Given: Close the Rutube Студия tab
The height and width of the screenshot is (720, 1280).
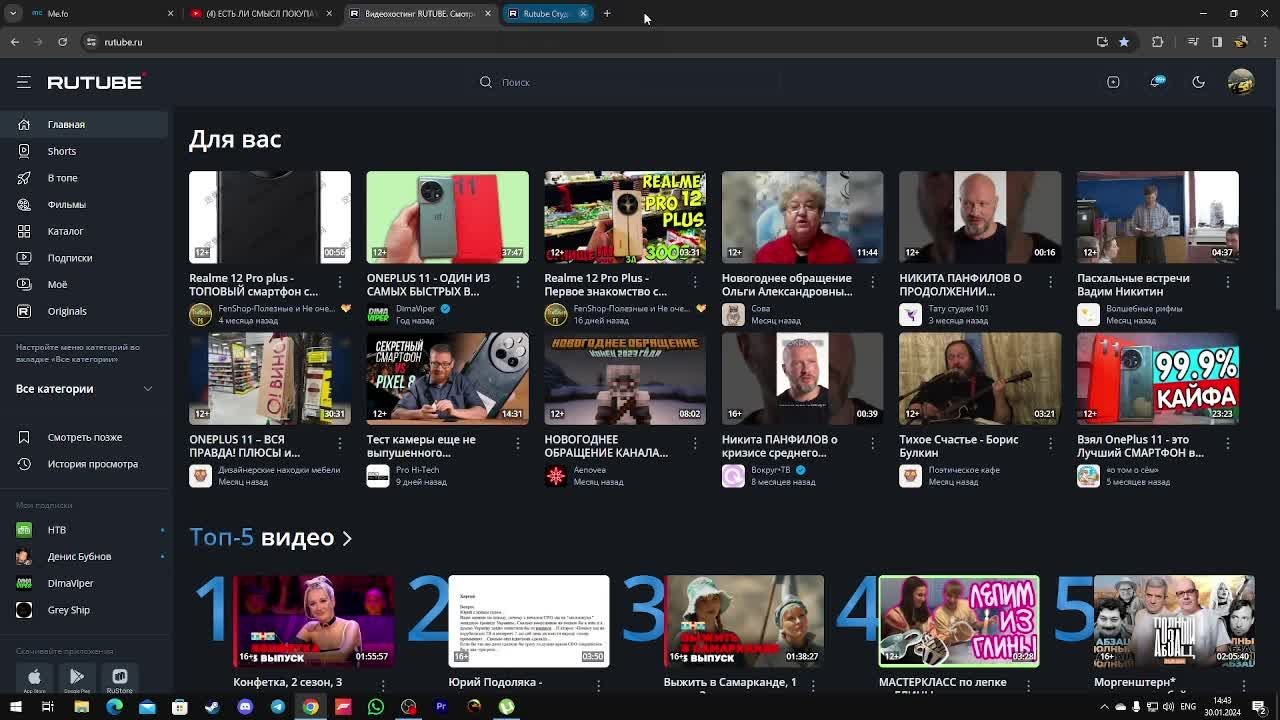Looking at the screenshot, I should (x=583, y=13).
